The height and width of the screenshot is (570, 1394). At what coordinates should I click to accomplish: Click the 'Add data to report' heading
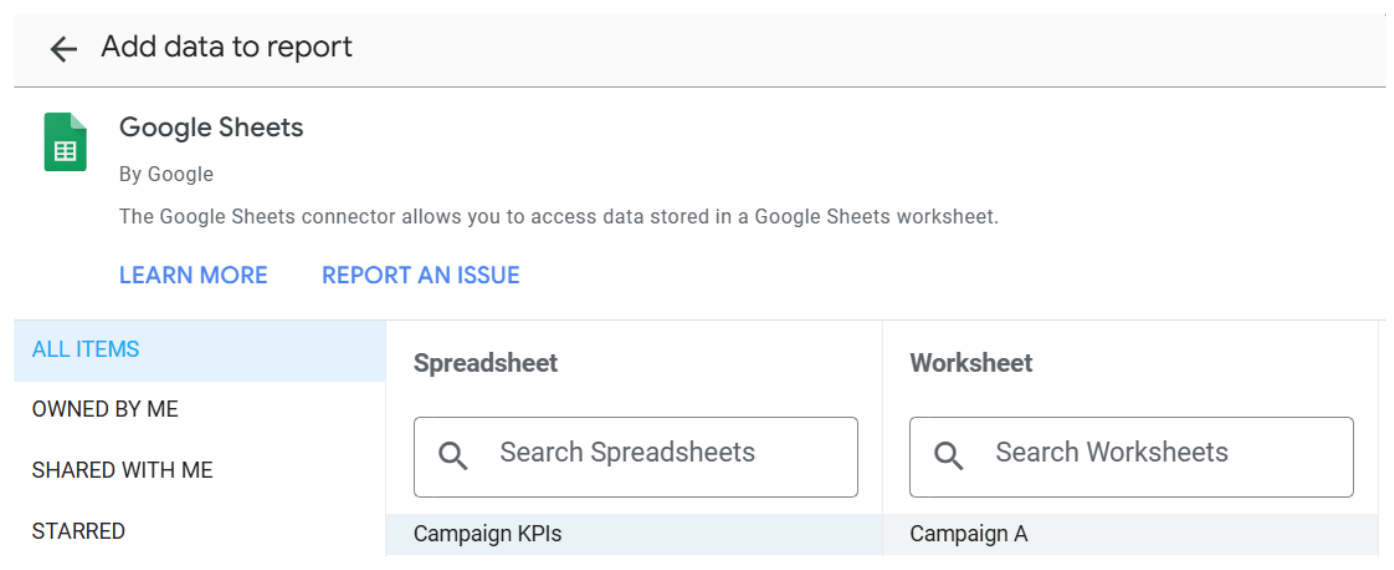pos(227,47)
